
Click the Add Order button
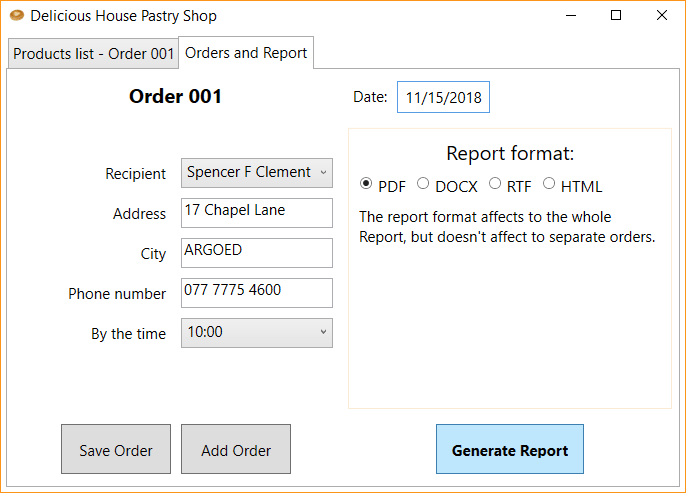pyautogui.click(x=236, y=449)
